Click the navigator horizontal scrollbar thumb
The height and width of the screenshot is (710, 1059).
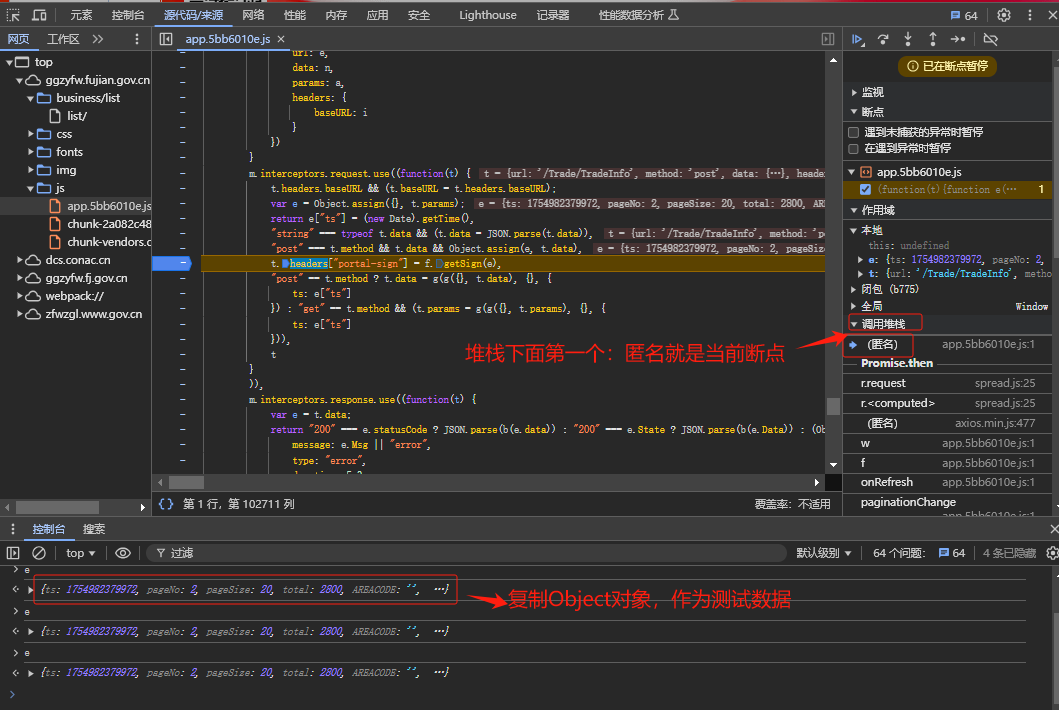pyautogui.click(x=57, y=507)
